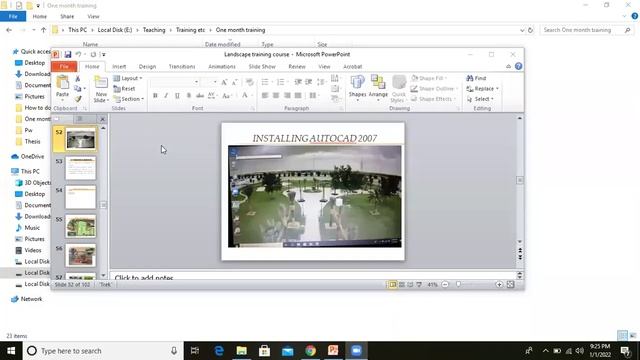Switch to the Animations tab
The image size is (640, 360).
[x=222, y=67]
